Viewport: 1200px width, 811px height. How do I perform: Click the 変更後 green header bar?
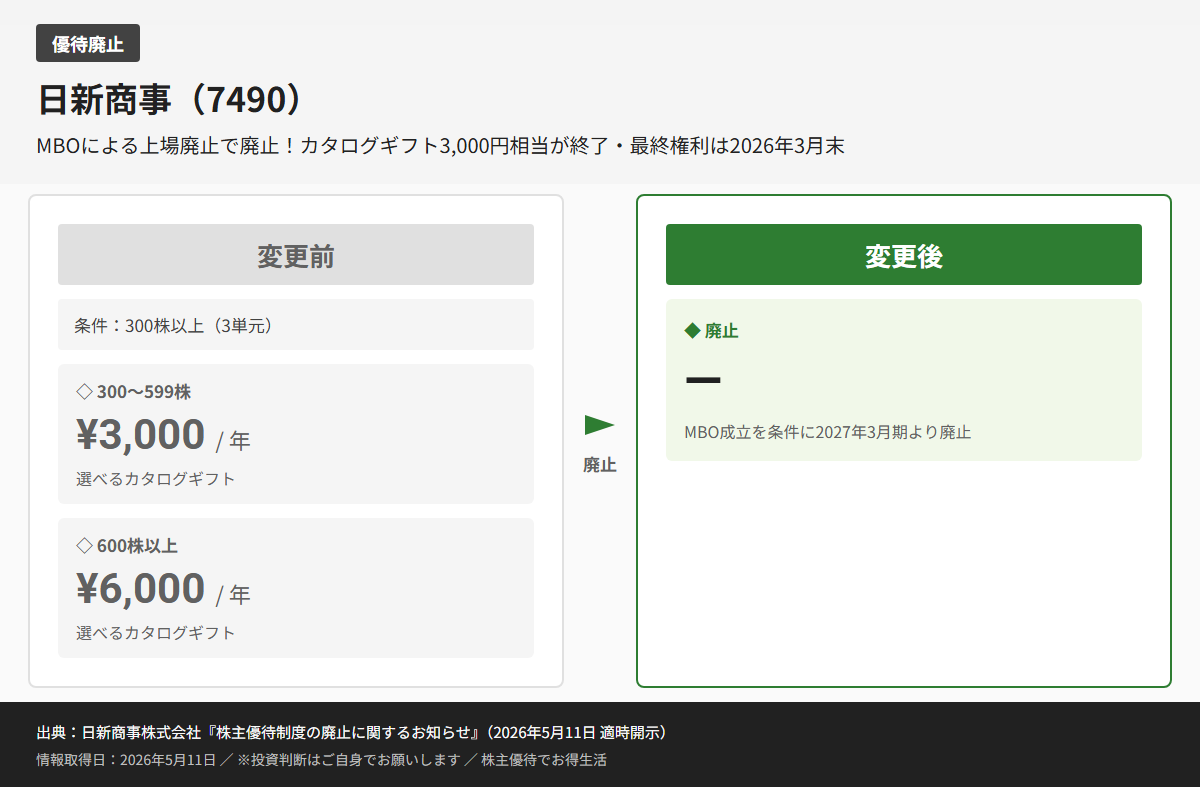point(904,255)
